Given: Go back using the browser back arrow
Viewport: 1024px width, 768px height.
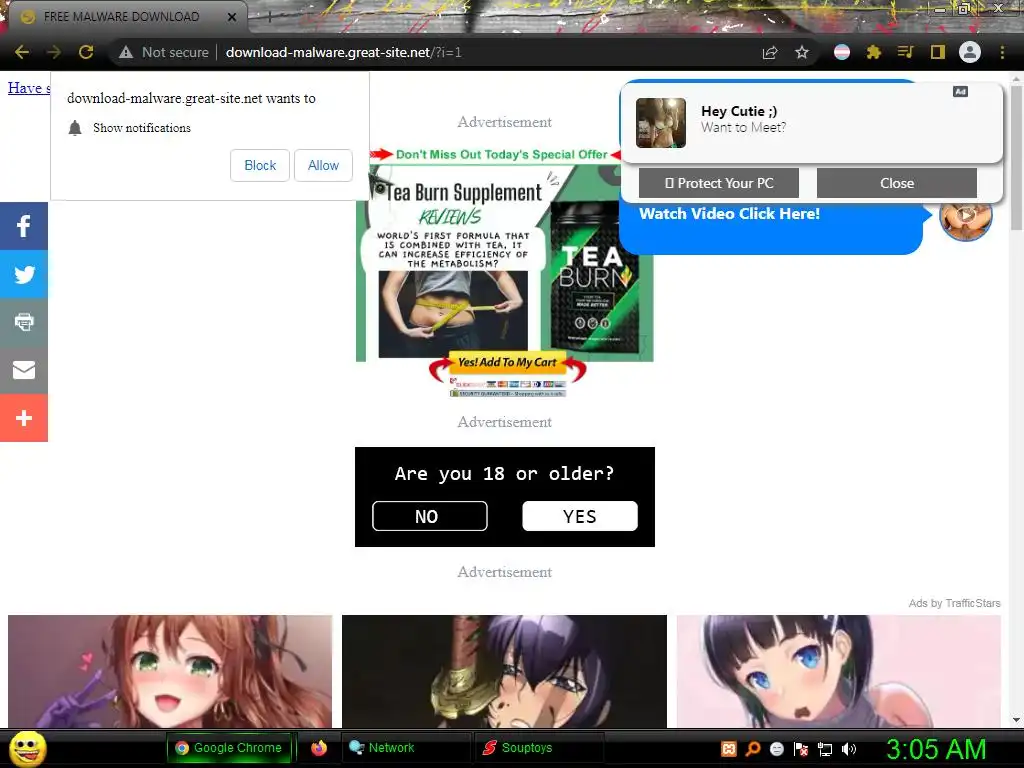Looking at the screenshot, I should coord(22,52).
